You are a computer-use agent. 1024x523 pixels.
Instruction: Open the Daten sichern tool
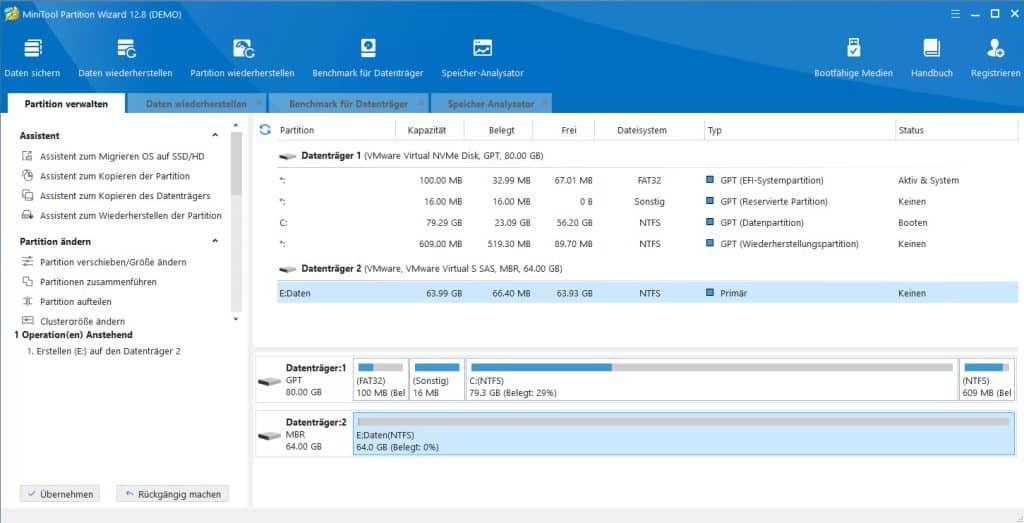click(x=32, y=58)
